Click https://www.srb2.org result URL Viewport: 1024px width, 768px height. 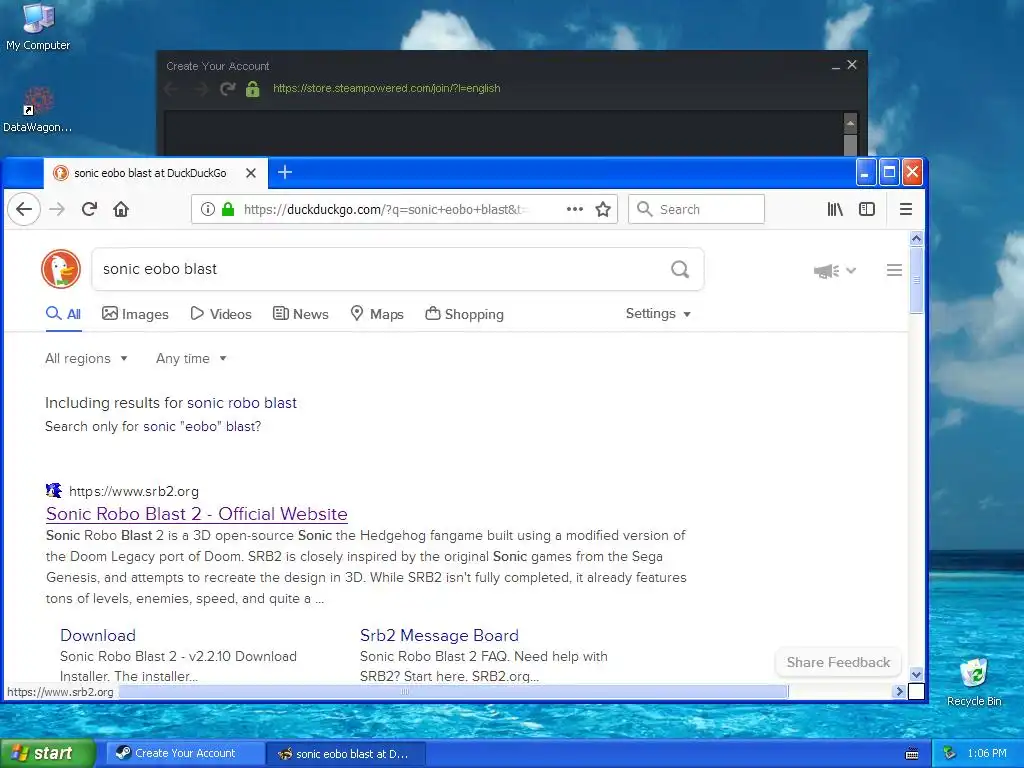click(134, 491)
